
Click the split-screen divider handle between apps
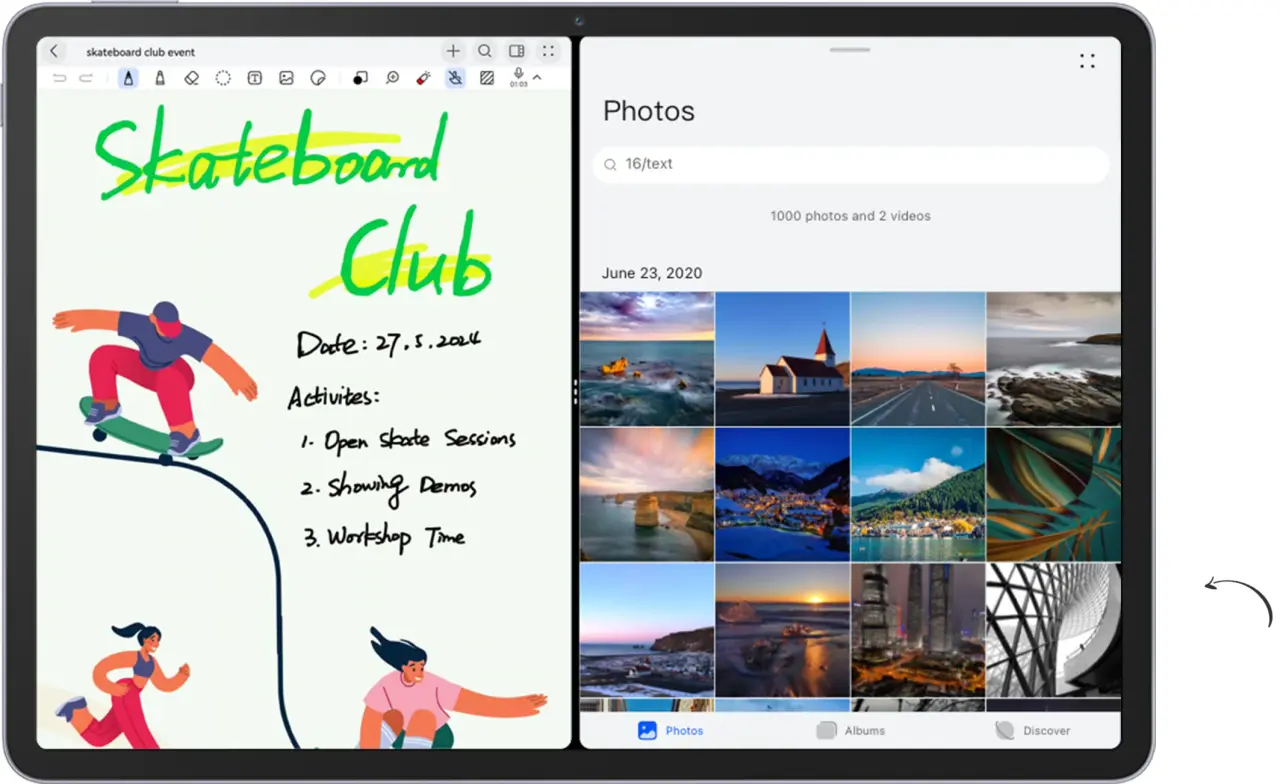pos(575,392)
